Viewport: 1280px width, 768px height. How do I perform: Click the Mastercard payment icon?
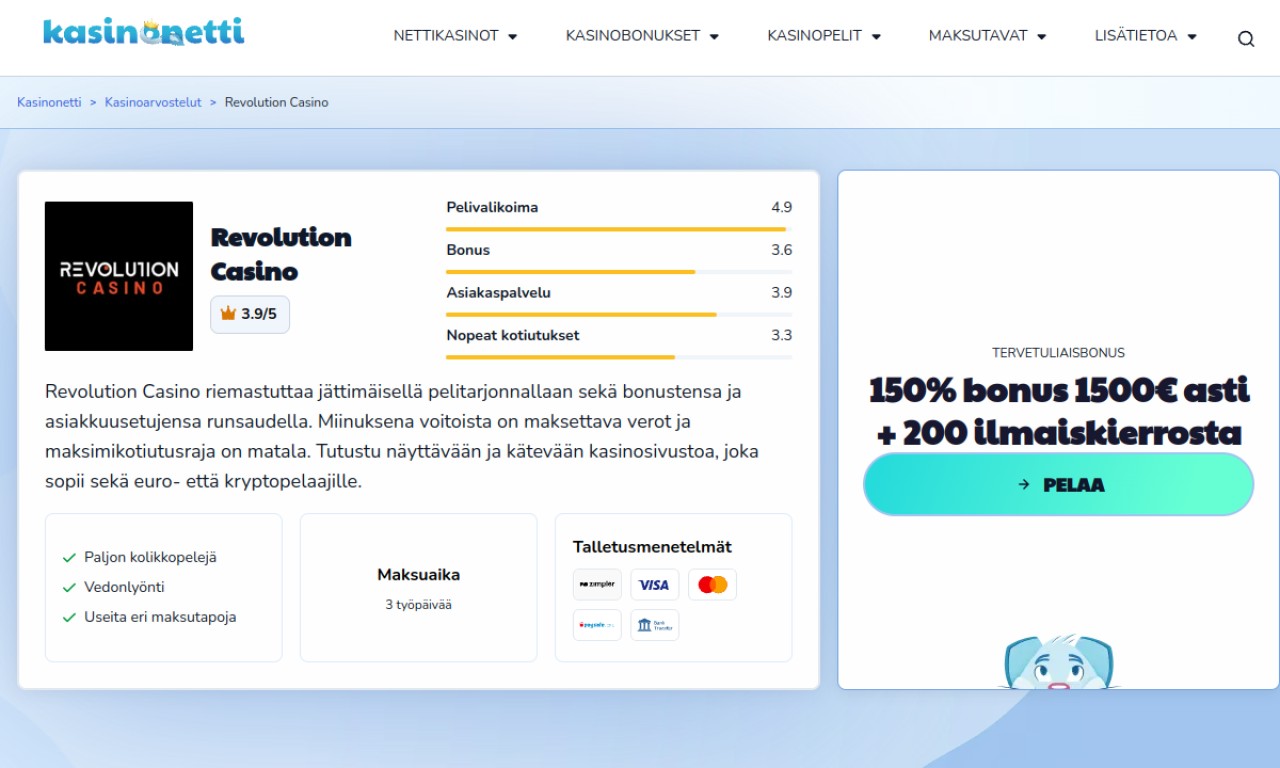coord(712,584)
